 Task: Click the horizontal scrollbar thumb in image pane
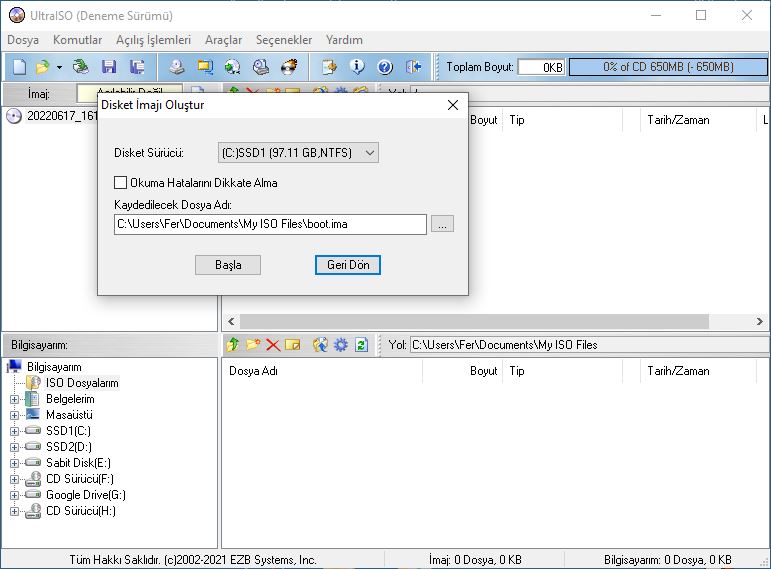[474, 322]
